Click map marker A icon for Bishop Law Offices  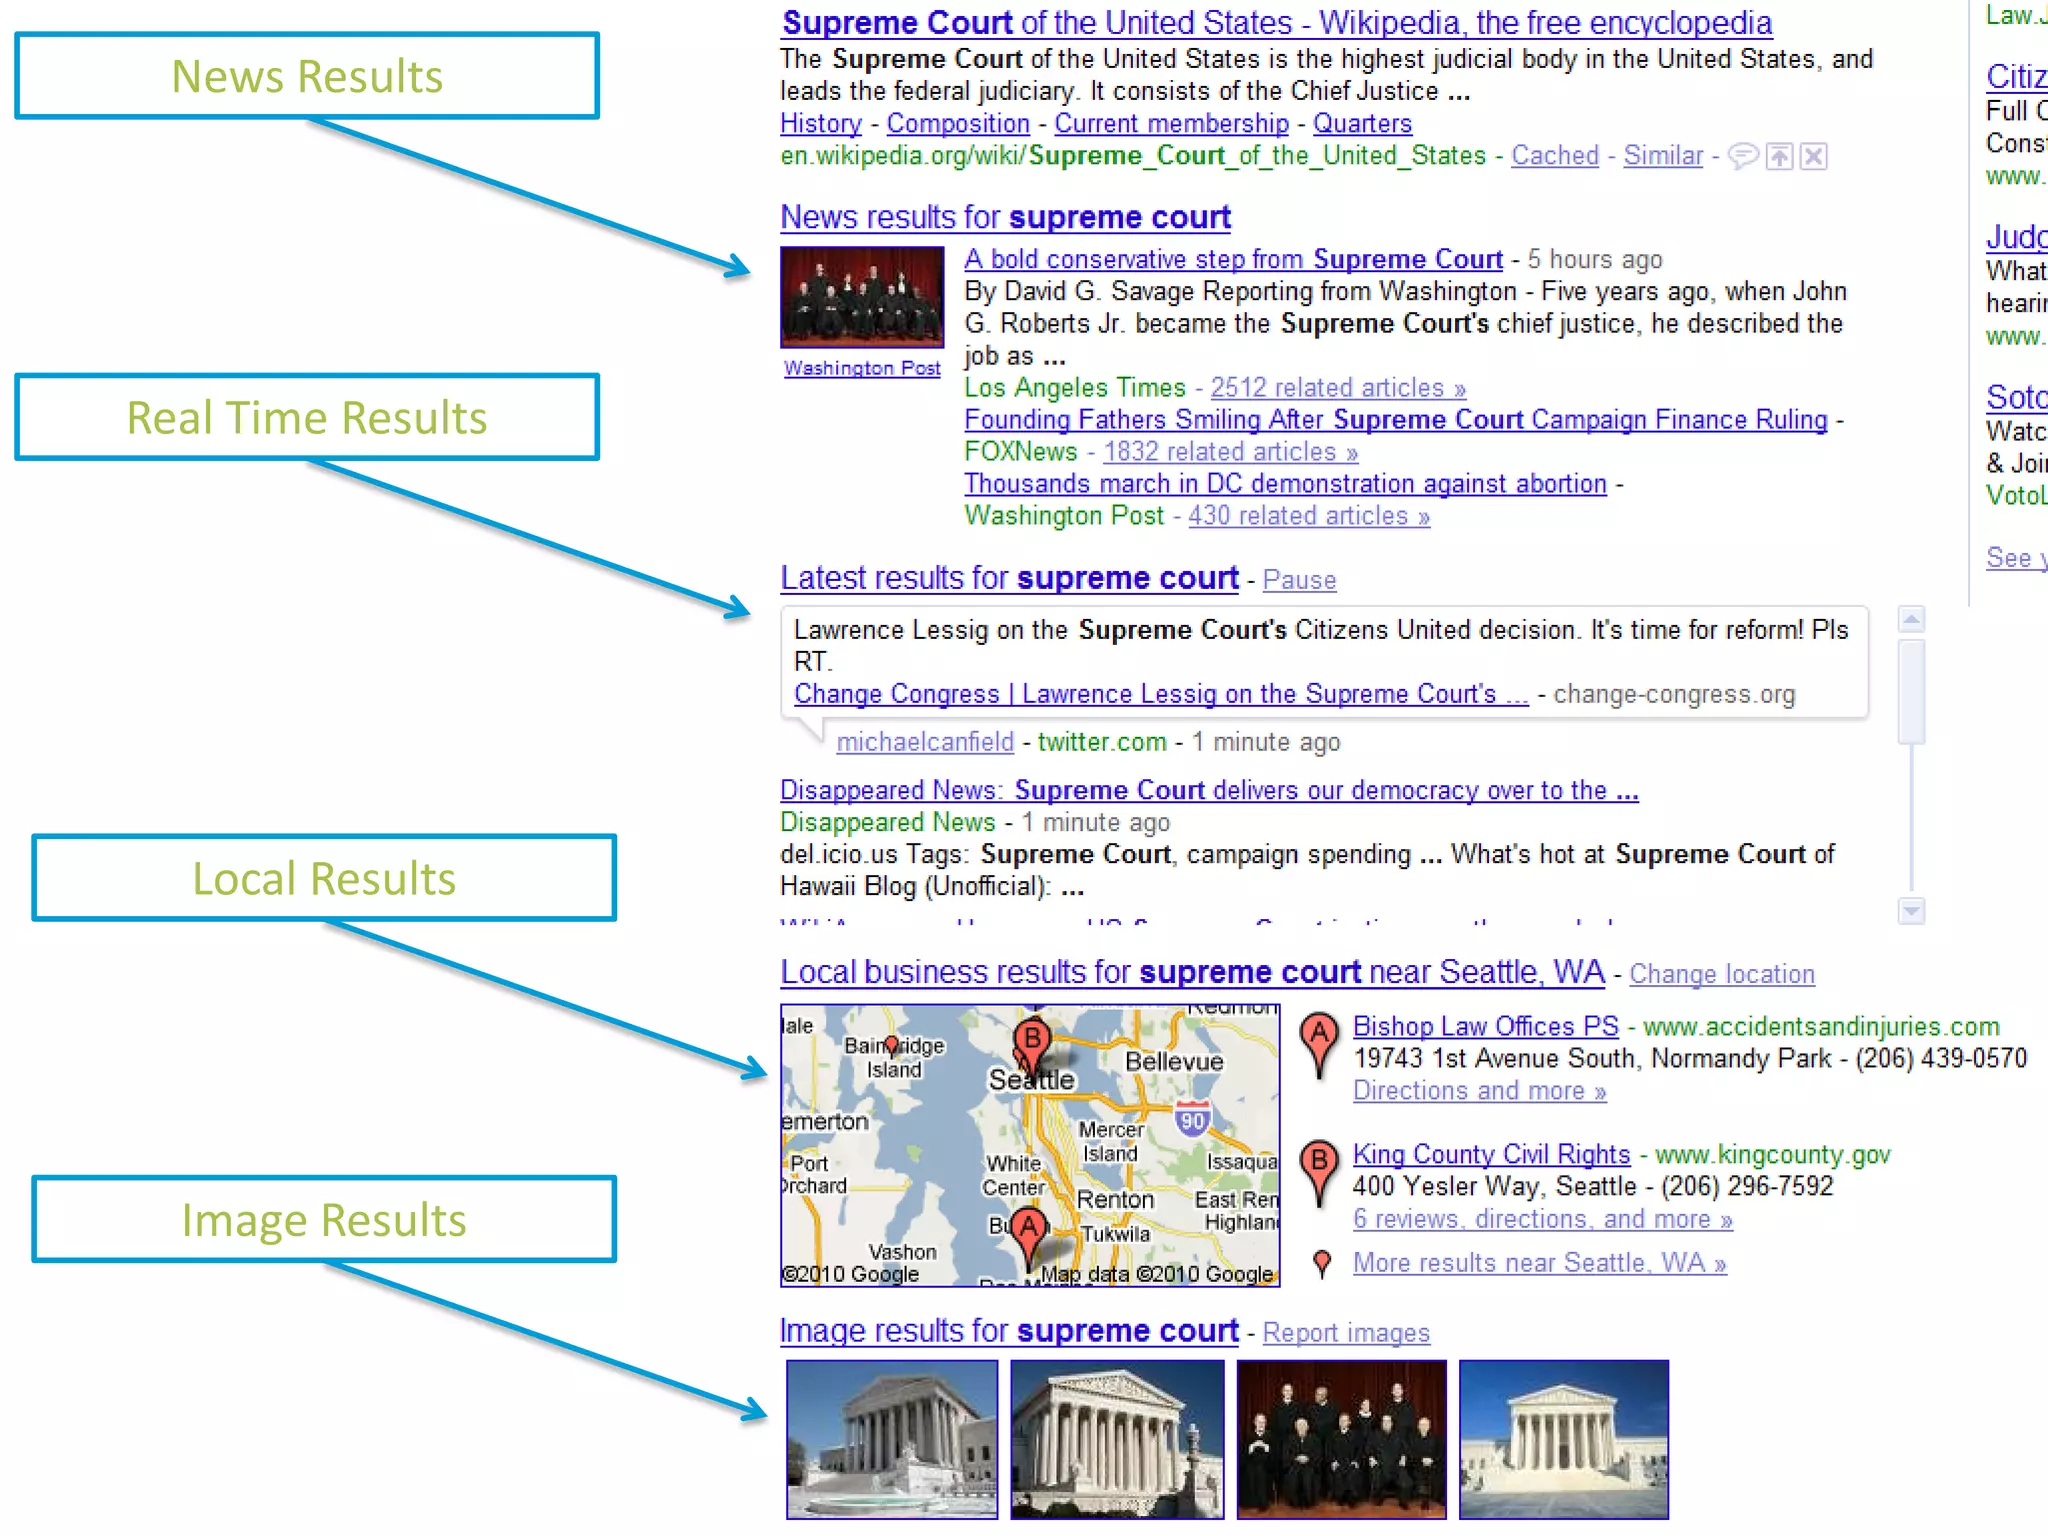coord(1320,1044)
